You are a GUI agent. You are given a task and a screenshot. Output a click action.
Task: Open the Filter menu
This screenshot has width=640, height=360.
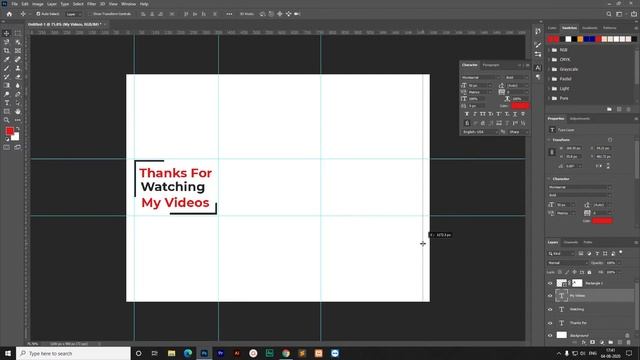pyautogui.click(x=91, y=4)
